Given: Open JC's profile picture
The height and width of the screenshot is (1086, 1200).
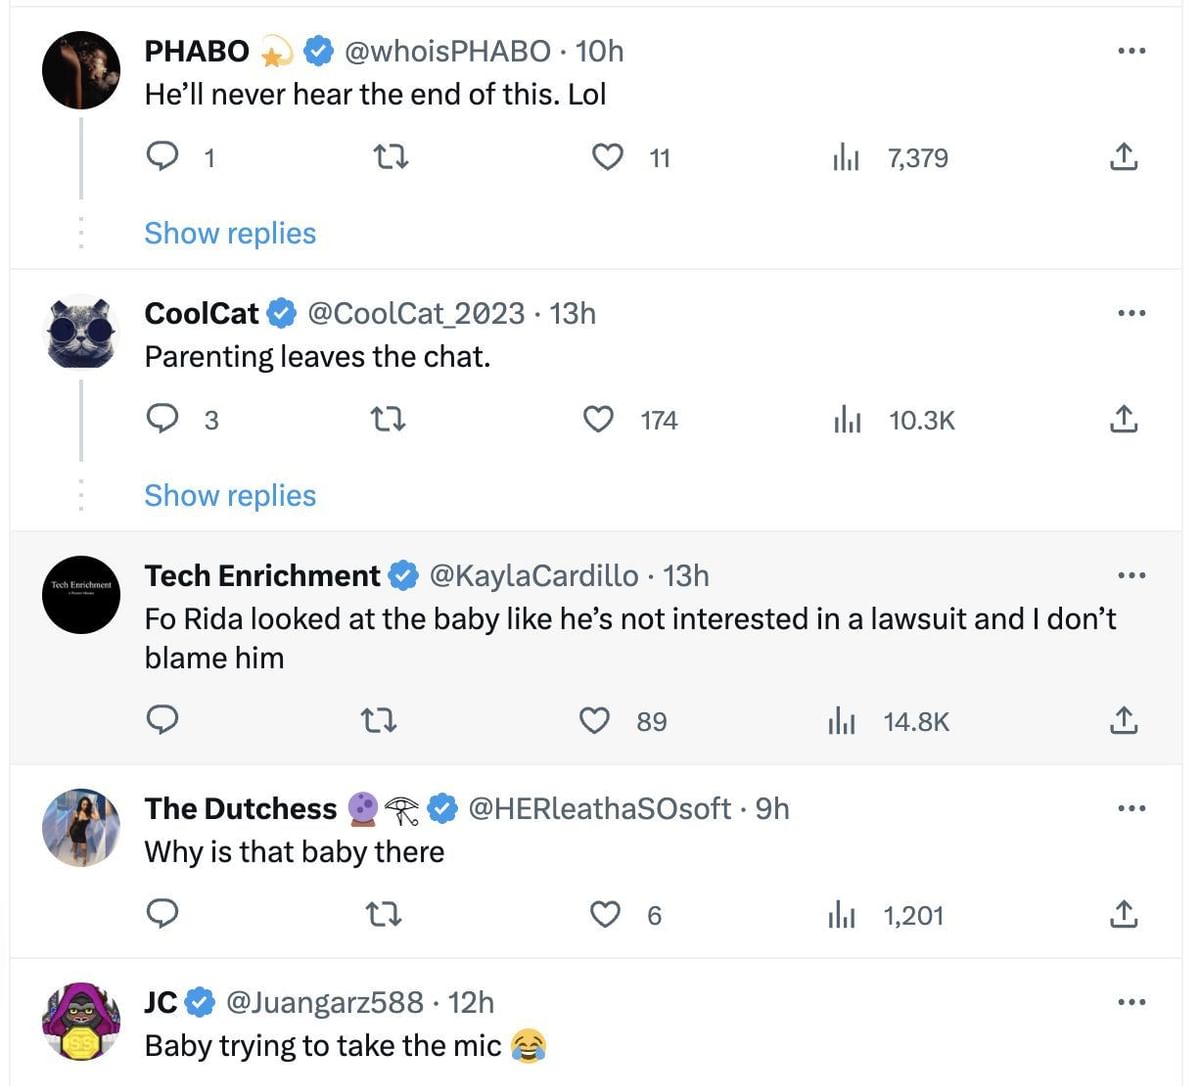Looking at the screenshot, I should tap(81, 1021).
